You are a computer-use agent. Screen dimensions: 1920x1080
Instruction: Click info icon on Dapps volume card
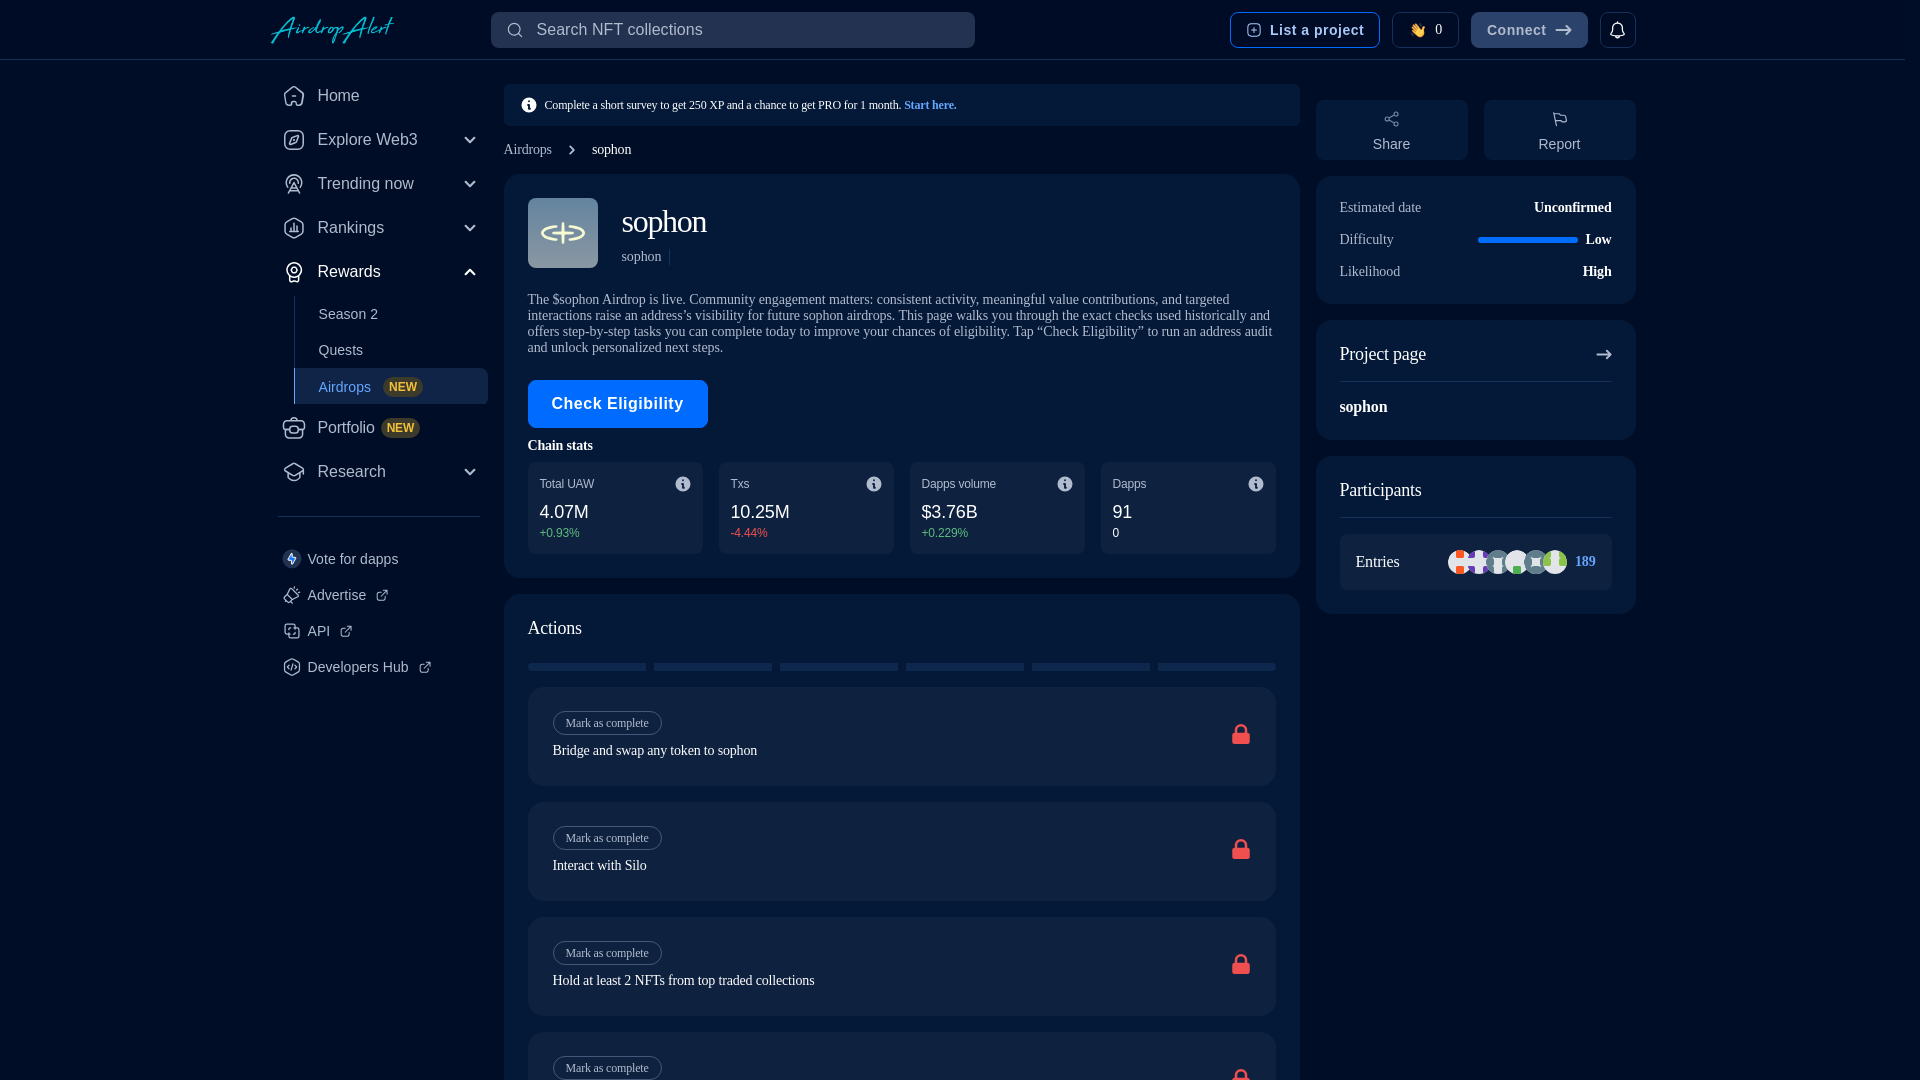(x=1065, y=484)
